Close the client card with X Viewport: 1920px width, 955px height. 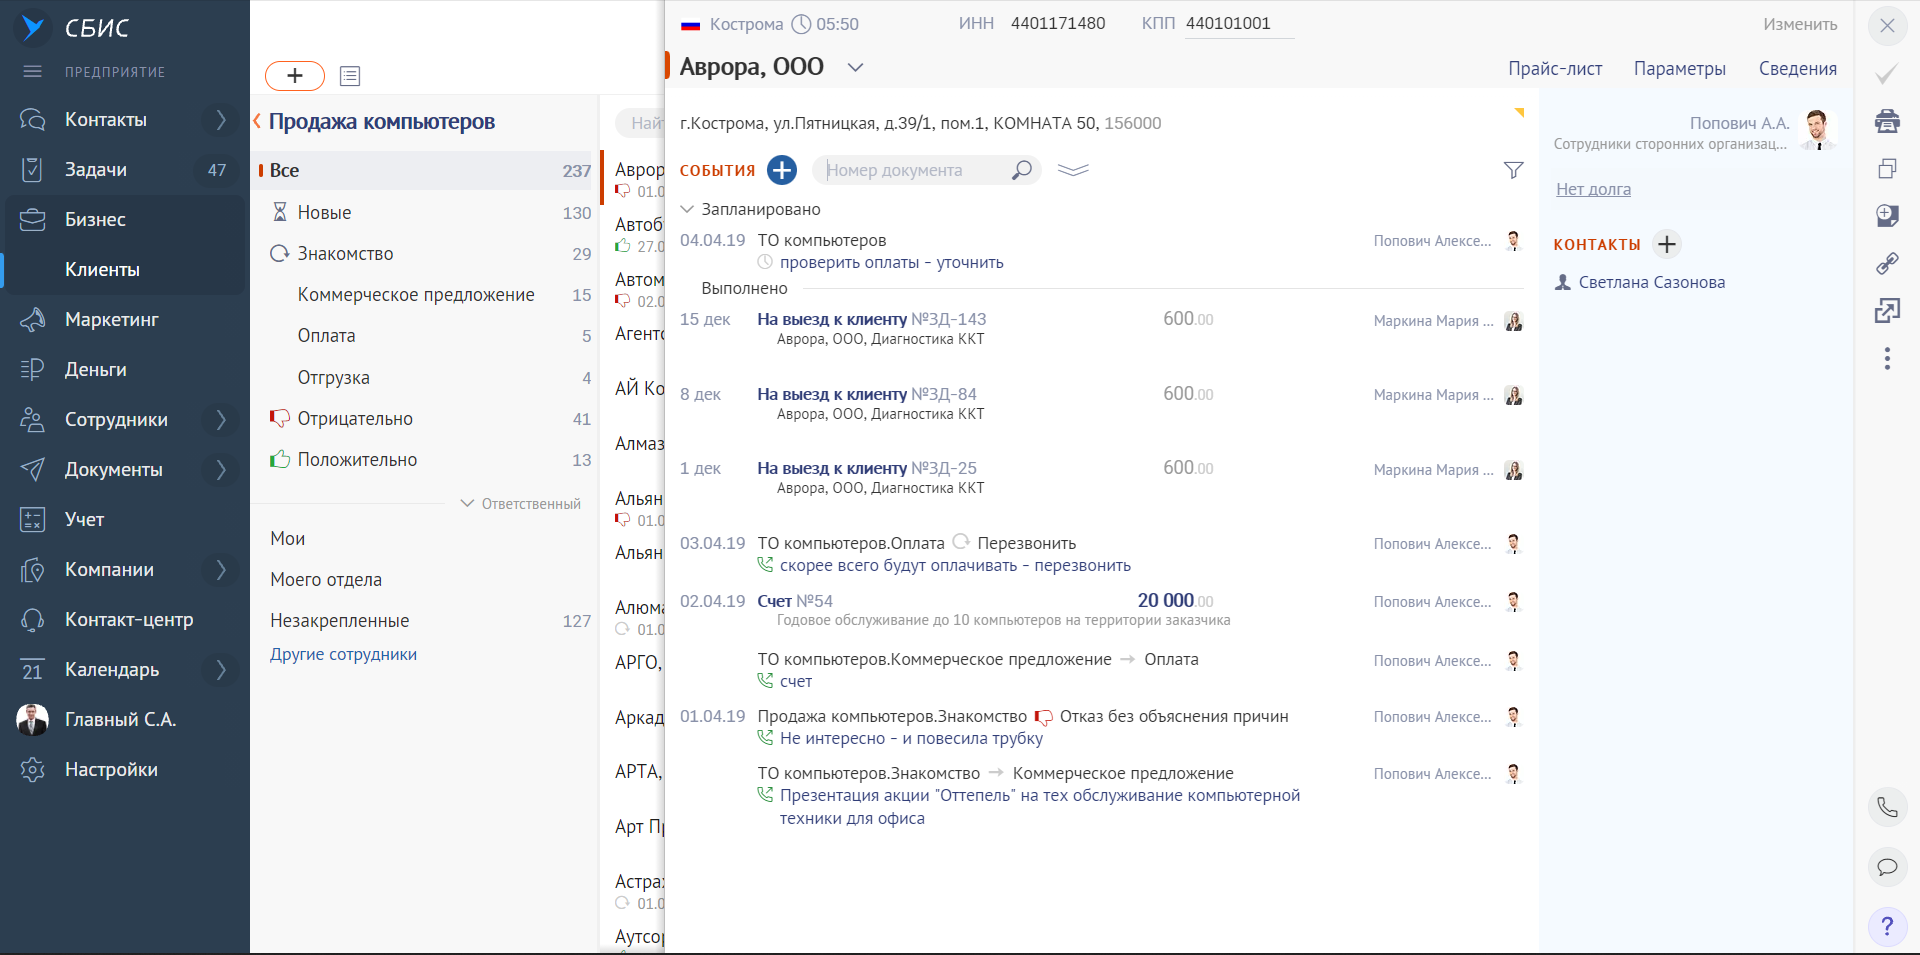click(x=1887, y=26)
